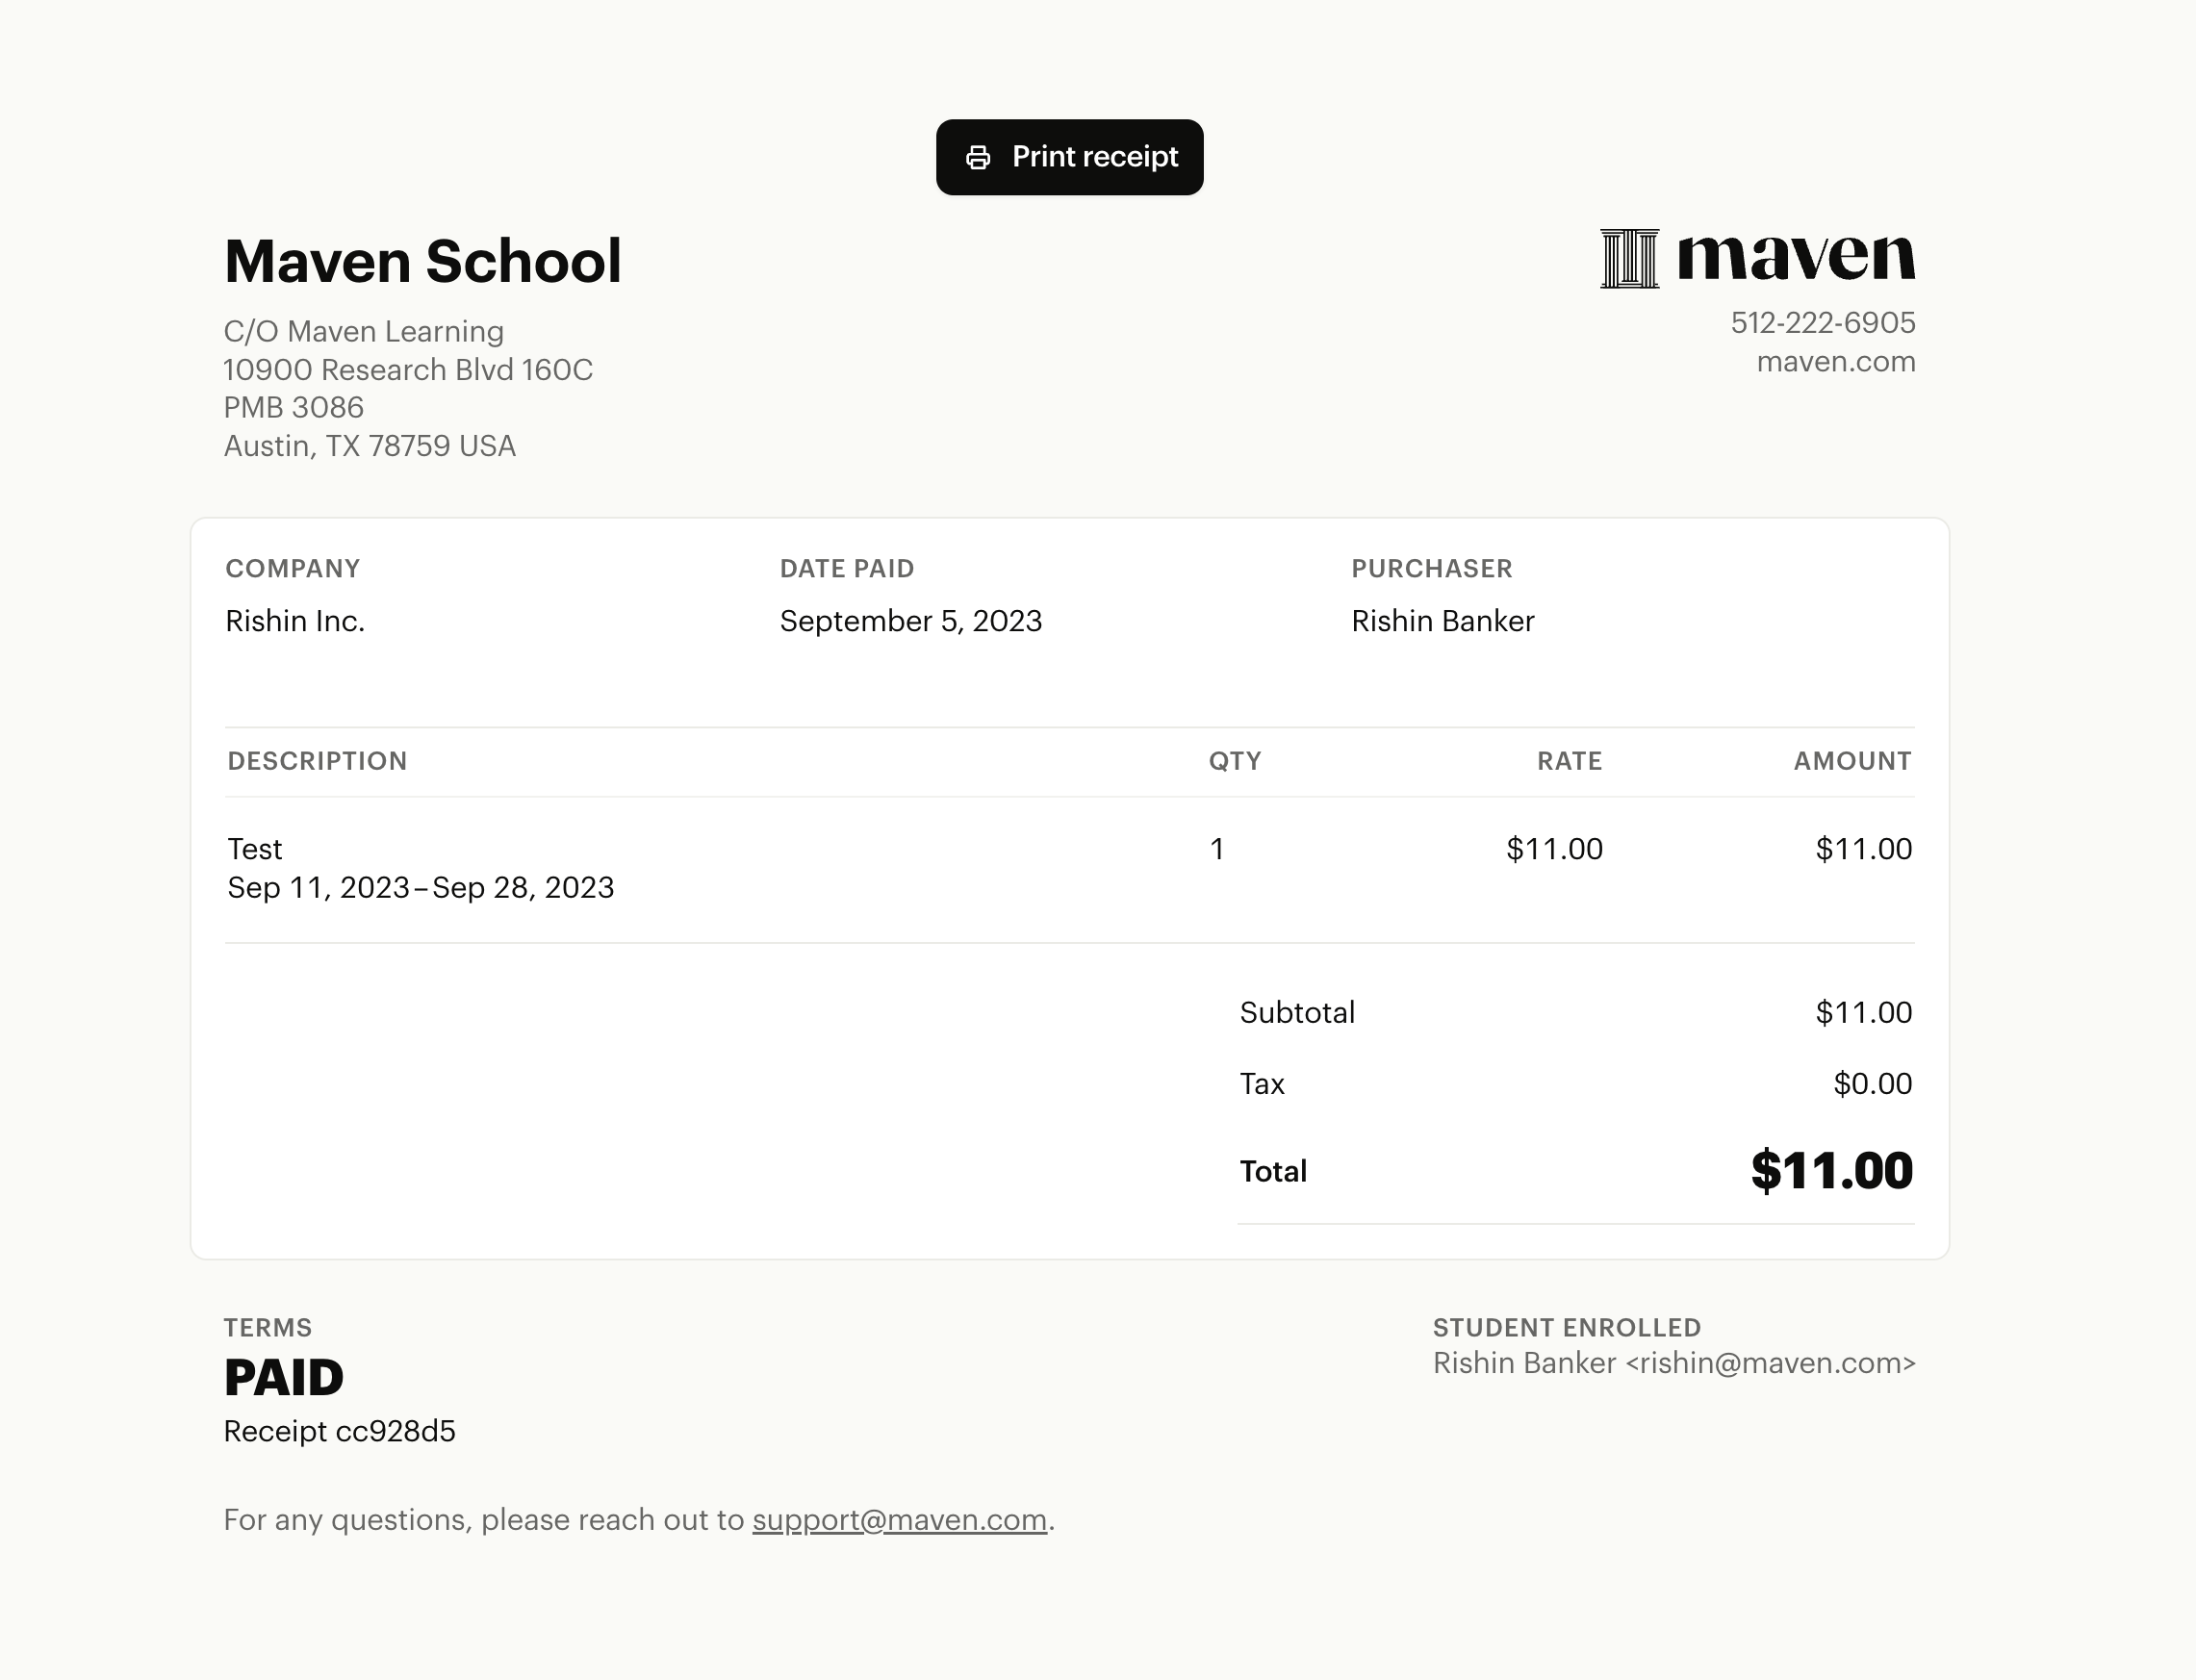2196x1680 pixels.
Task: Click the date paid September 5, 2023
Action: 911,621
